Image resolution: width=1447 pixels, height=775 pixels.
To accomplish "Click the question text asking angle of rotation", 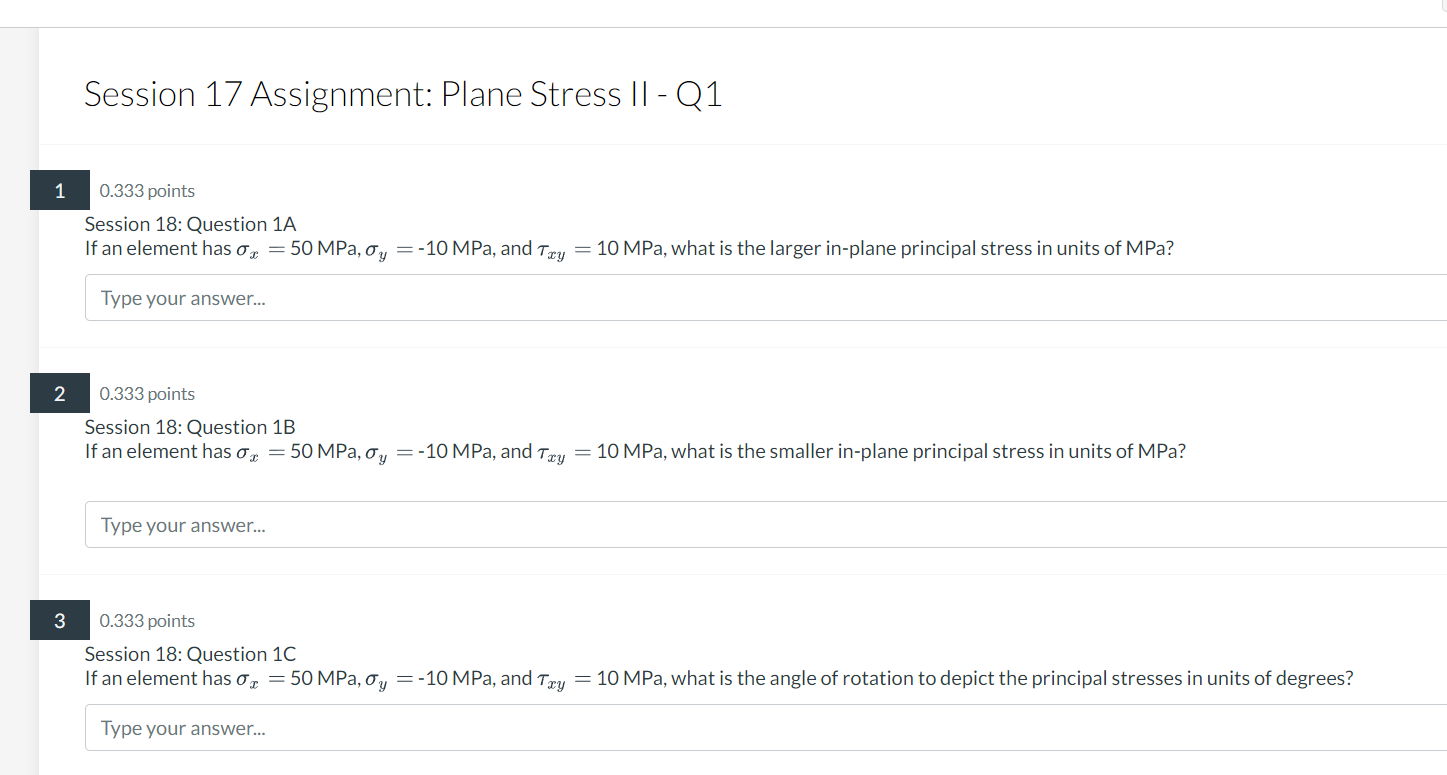I will [719, 678].
